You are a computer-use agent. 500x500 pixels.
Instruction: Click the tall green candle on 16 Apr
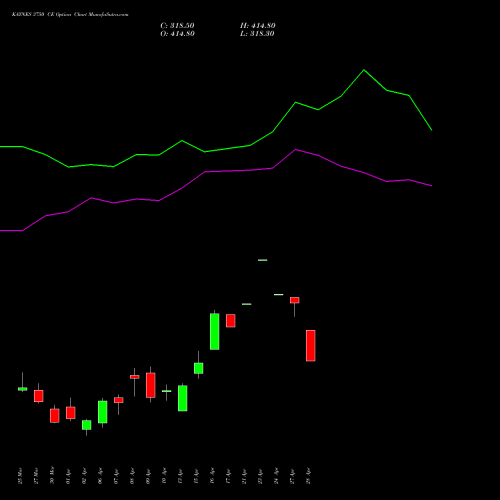point(215,331)
